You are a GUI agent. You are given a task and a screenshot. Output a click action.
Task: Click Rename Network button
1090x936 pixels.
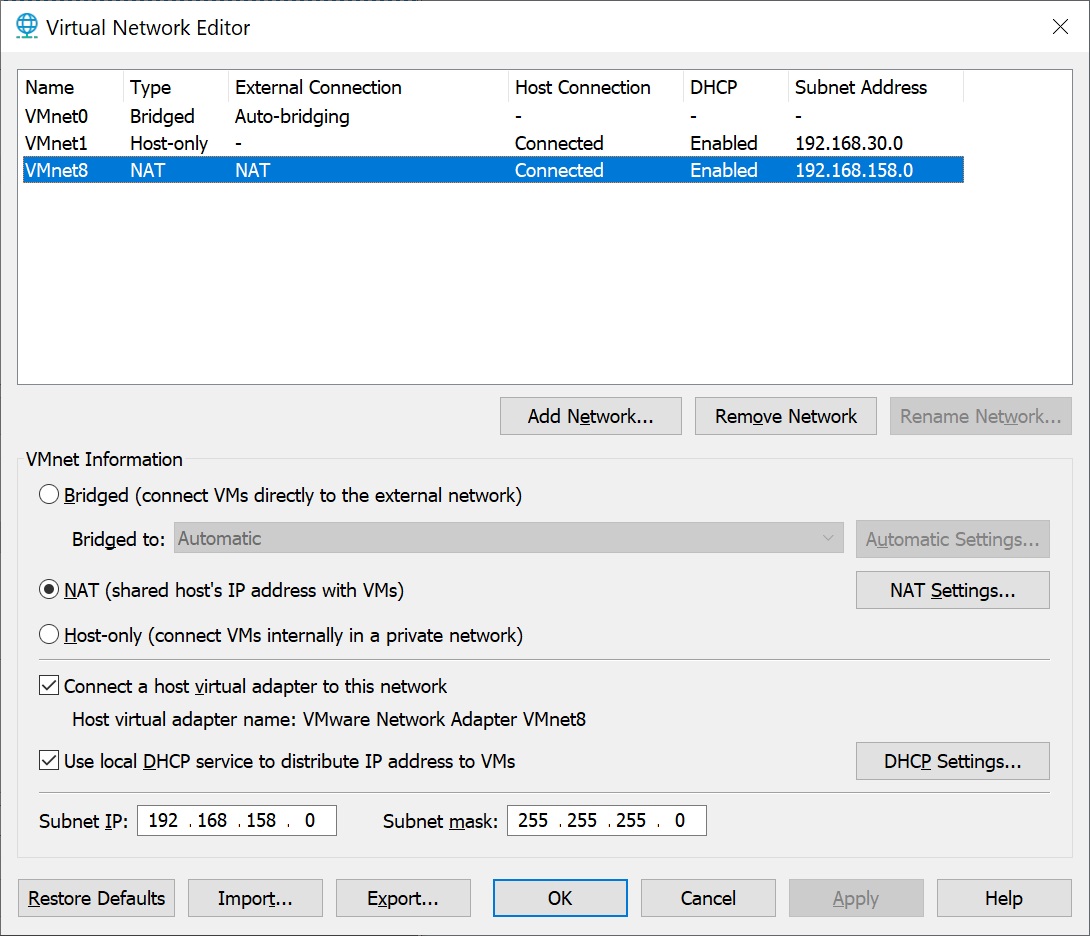(981, 416)
